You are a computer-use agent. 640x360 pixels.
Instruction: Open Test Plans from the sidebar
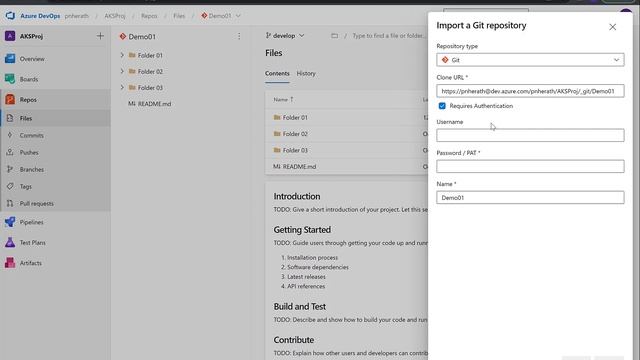point(33,243)
